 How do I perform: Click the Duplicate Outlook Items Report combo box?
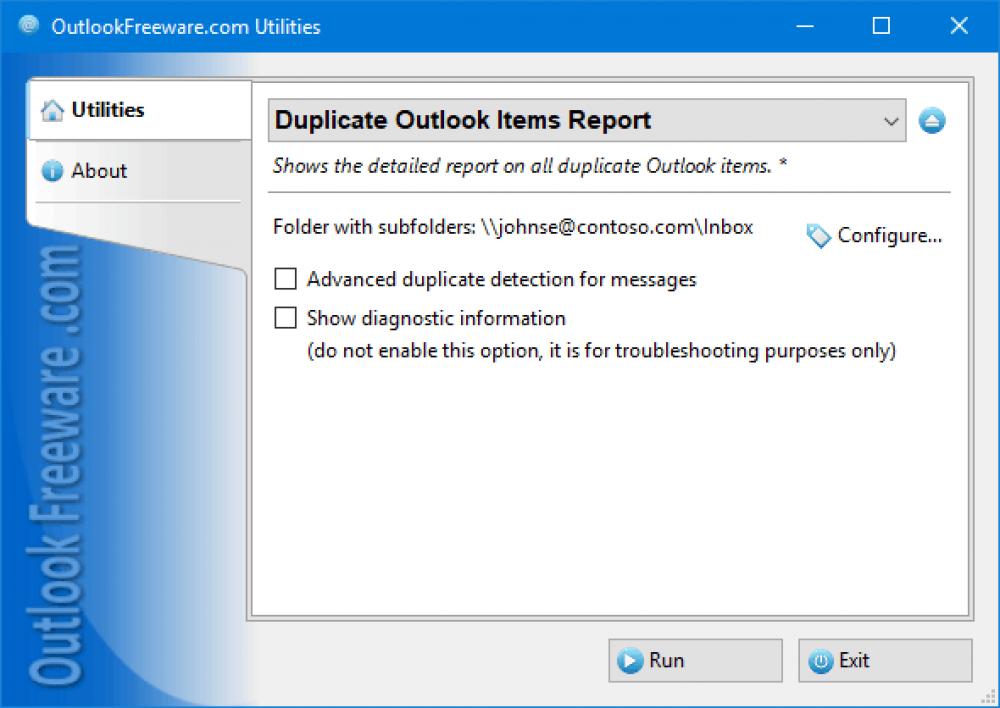tap(580, 120)
